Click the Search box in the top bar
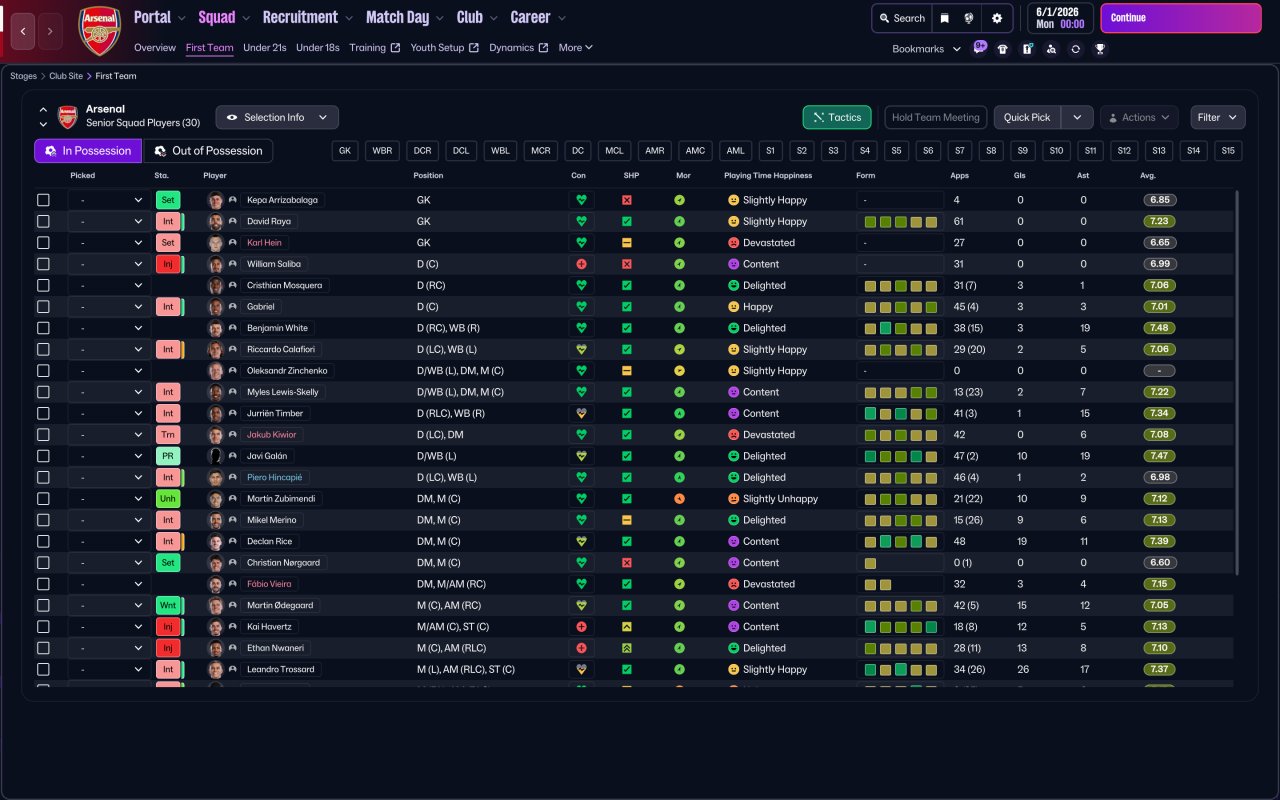 click(x=901, y=18)
